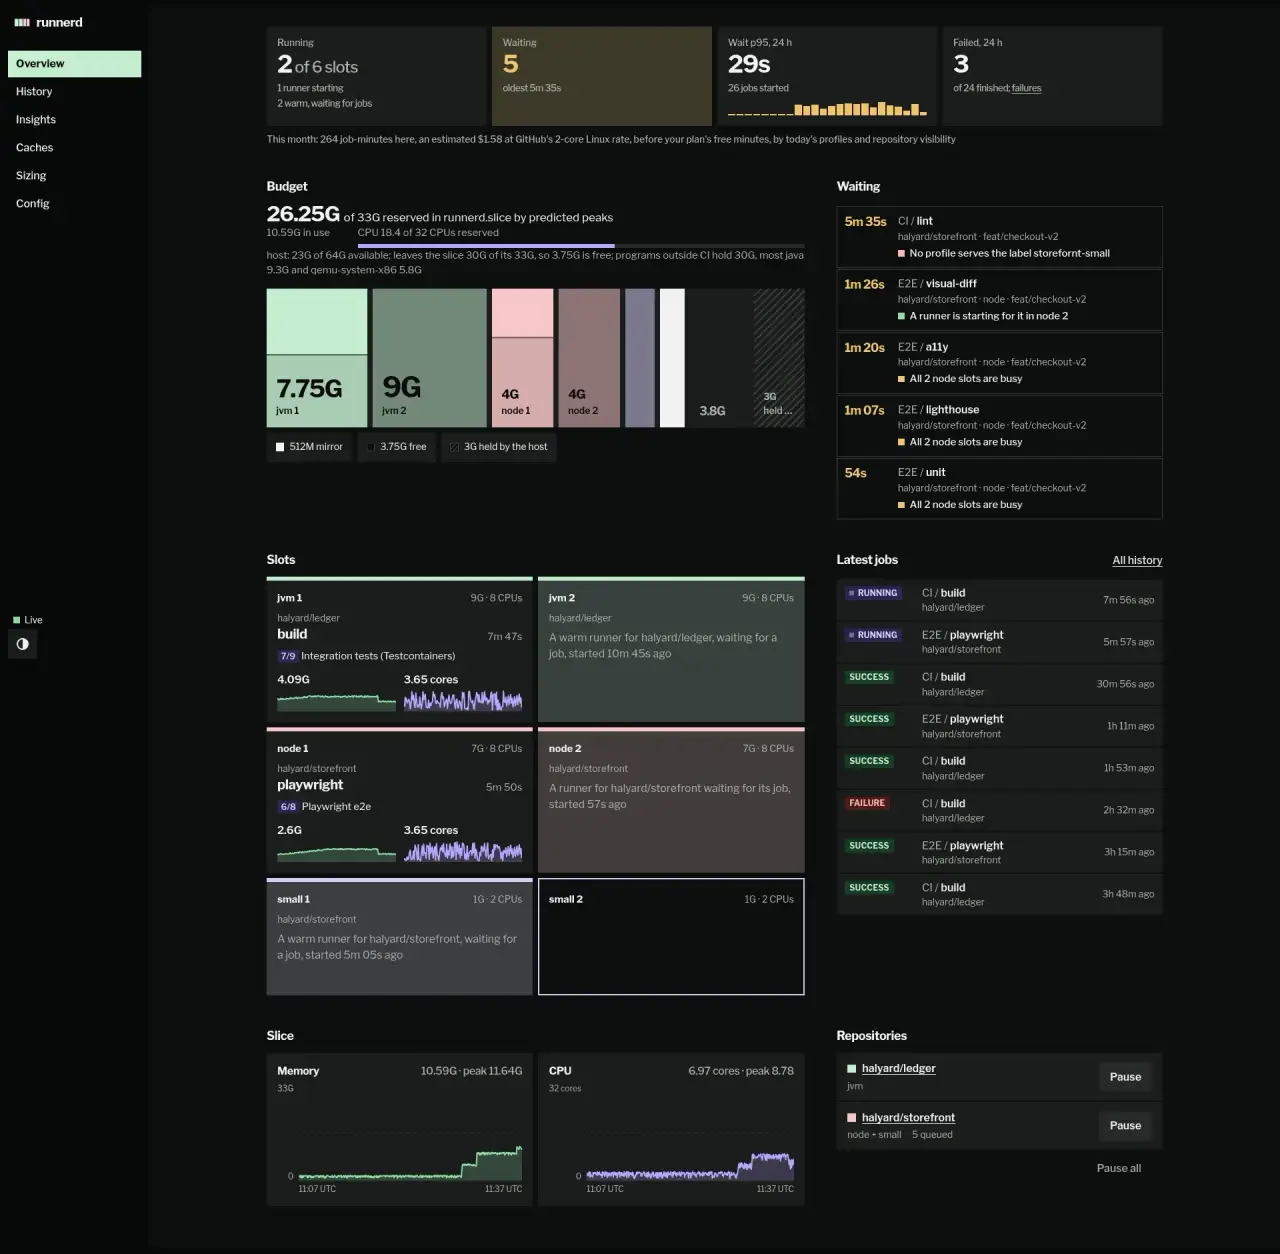Viewport: 1280px width, 1254px height.
Task: Click the 6/8 step badge in node 1
Action: [288, 807]
